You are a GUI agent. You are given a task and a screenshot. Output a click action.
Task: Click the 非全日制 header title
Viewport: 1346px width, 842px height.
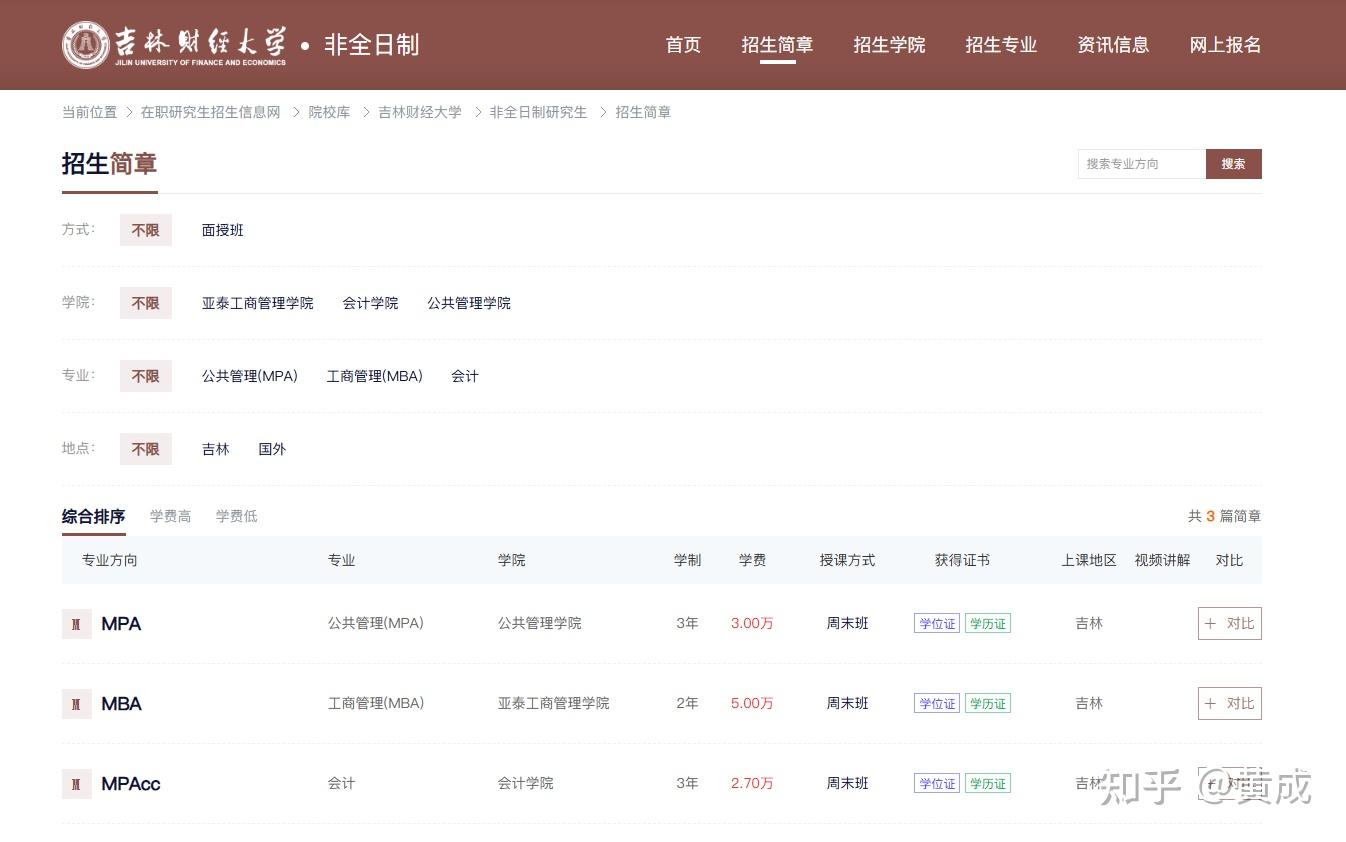371,45
